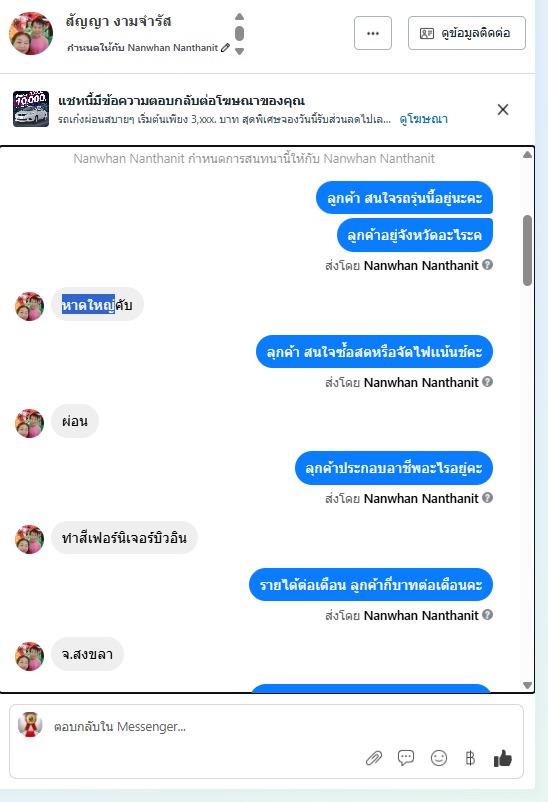Image resolution: width=548 pixels, height=802 pixels.
Task: Open saved replies speech bubble icon
Action: [406, 758]
